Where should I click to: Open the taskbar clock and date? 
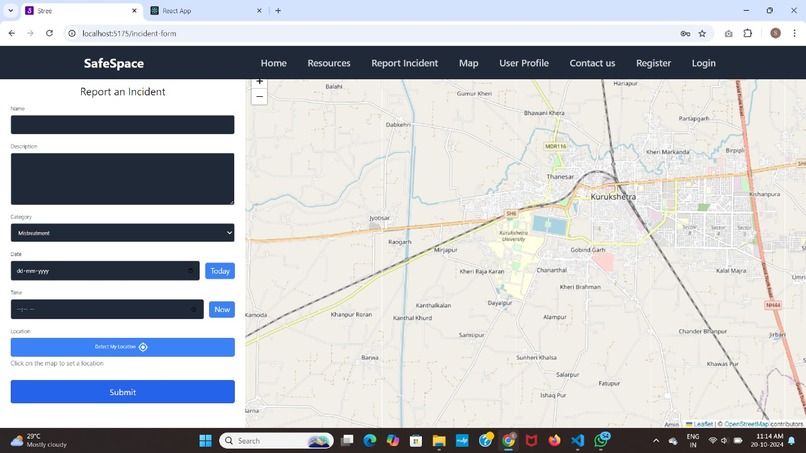tap(766, 441)
